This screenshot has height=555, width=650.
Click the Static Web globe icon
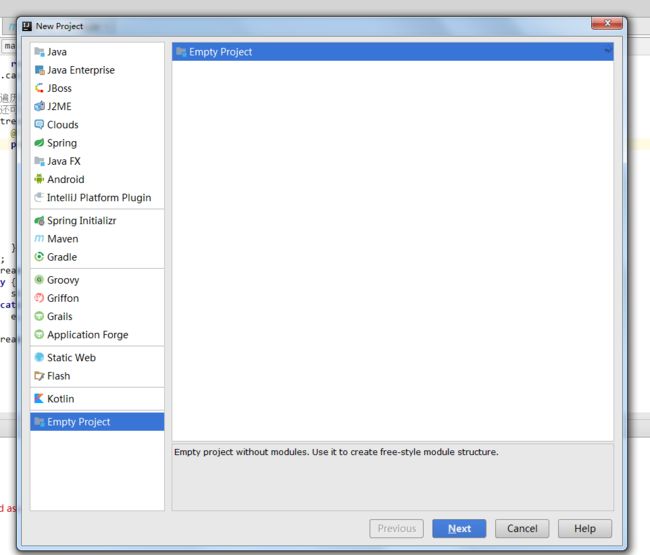pyautogui.click(x=39, y=357)
